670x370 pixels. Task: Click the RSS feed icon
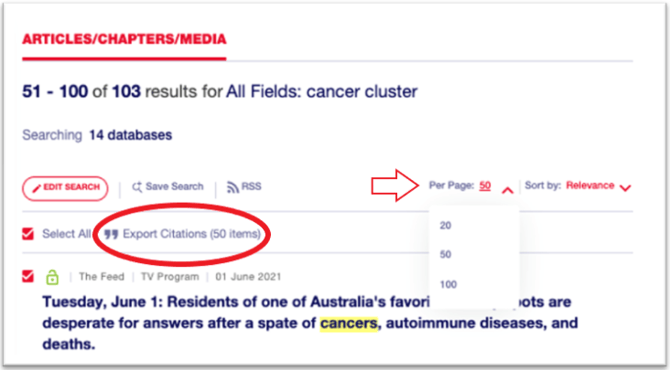(x=232, y=187)
